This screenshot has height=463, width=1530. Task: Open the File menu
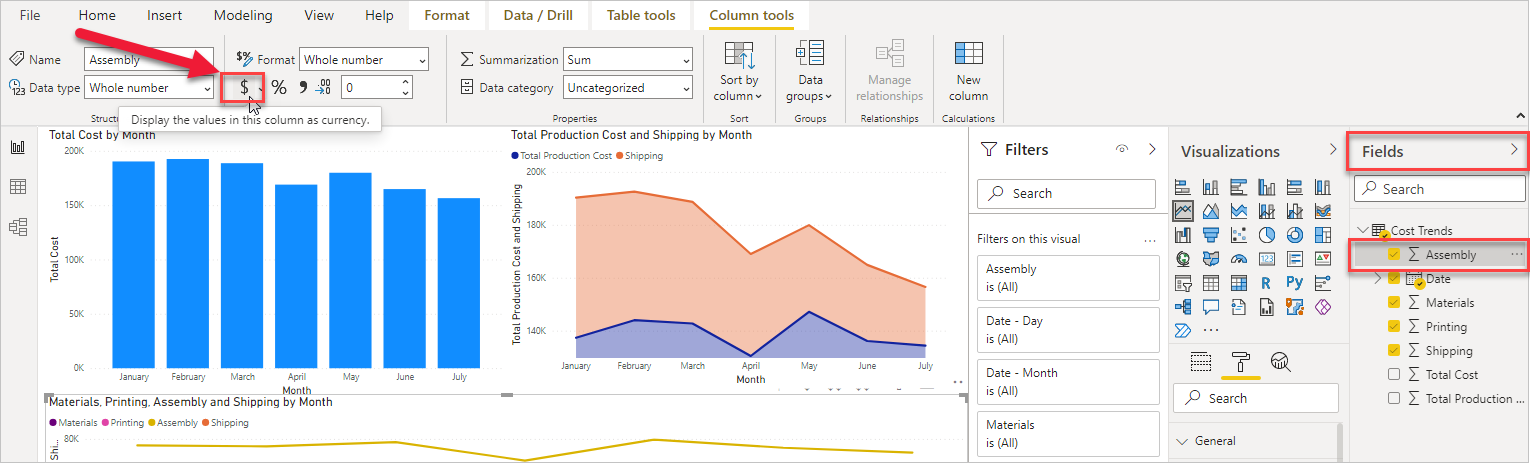pos(30,15)
